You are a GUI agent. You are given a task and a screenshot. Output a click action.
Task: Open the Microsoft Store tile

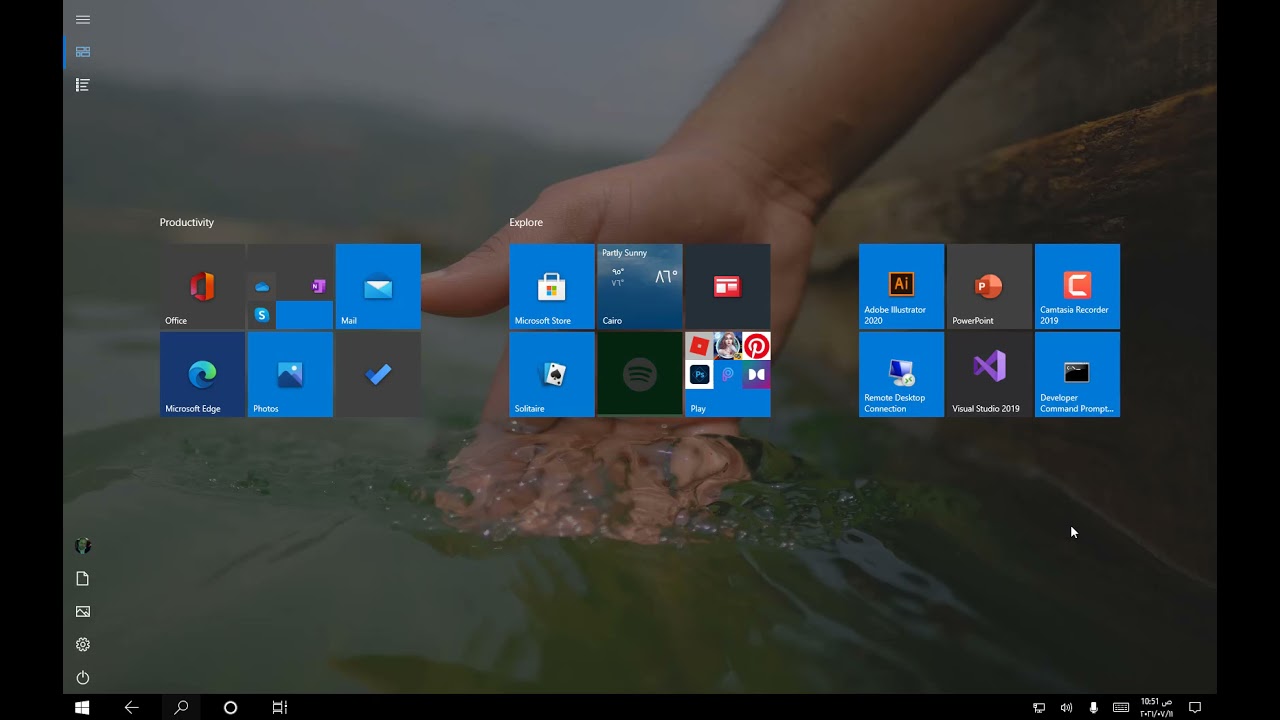coord(552,286)
